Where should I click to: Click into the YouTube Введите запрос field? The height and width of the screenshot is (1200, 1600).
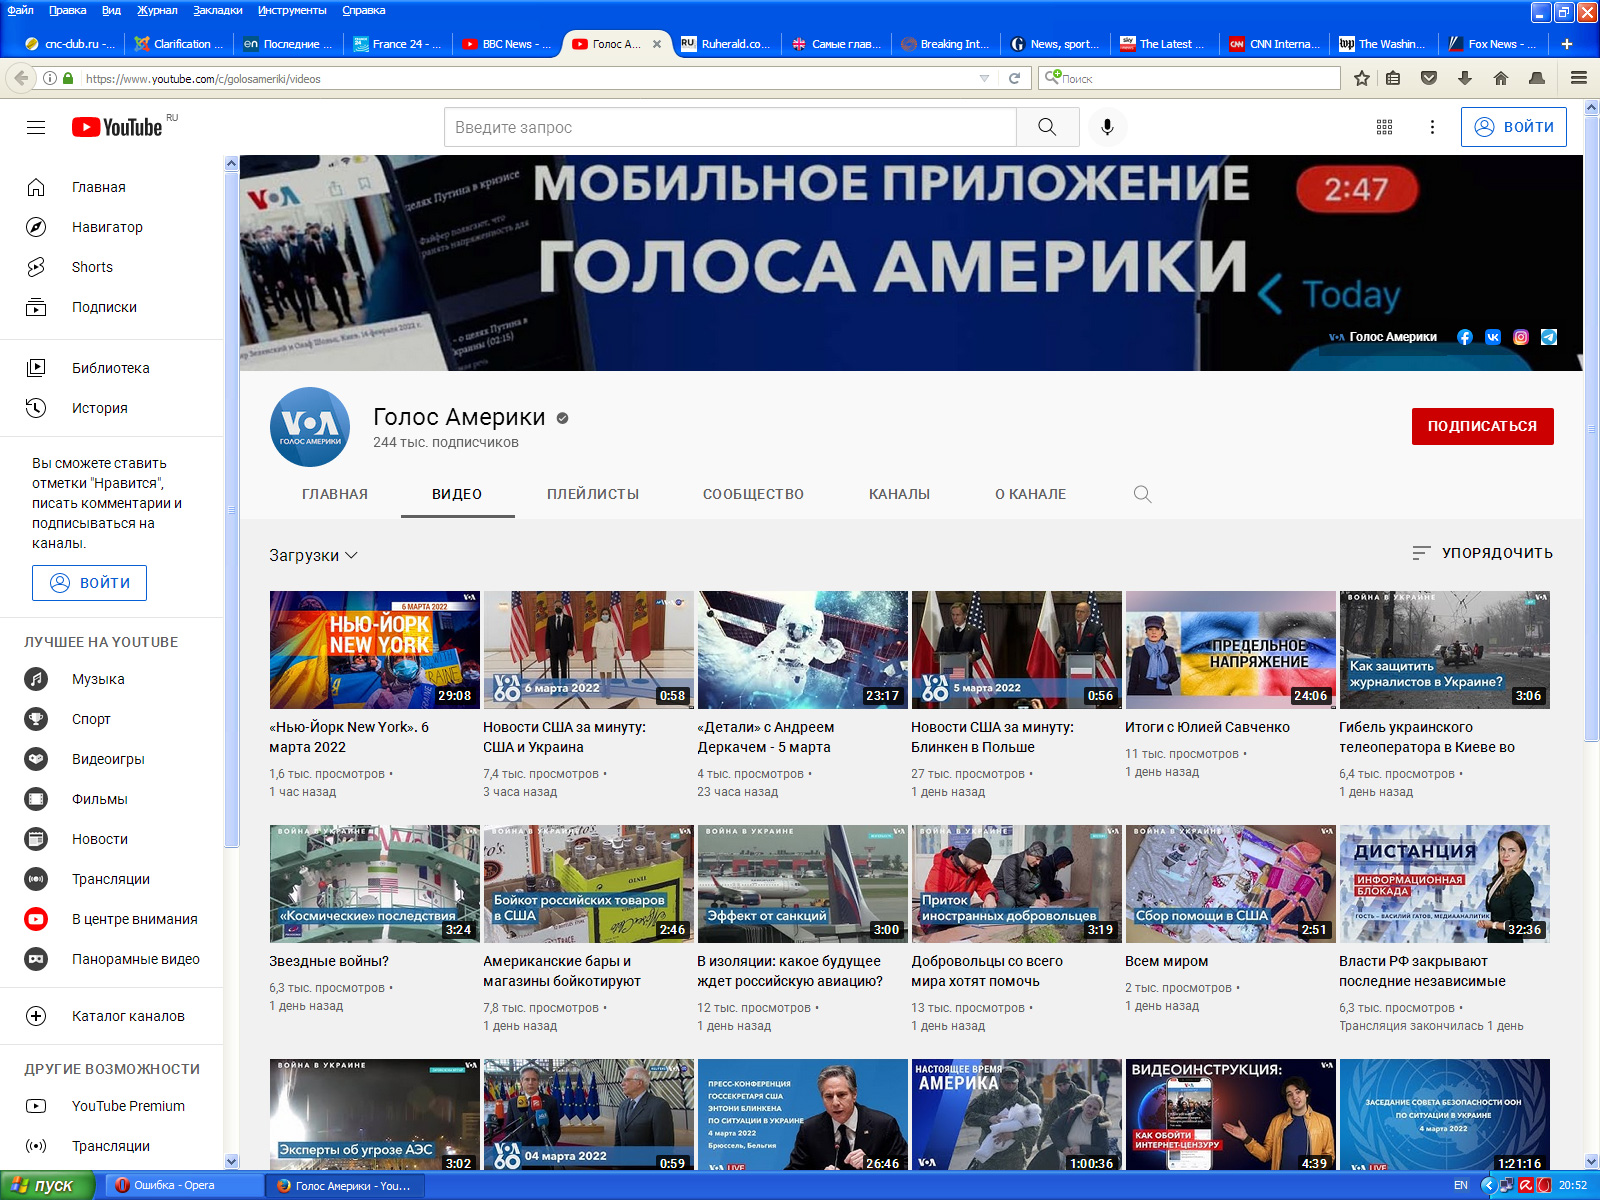click(x=730, y=127)
